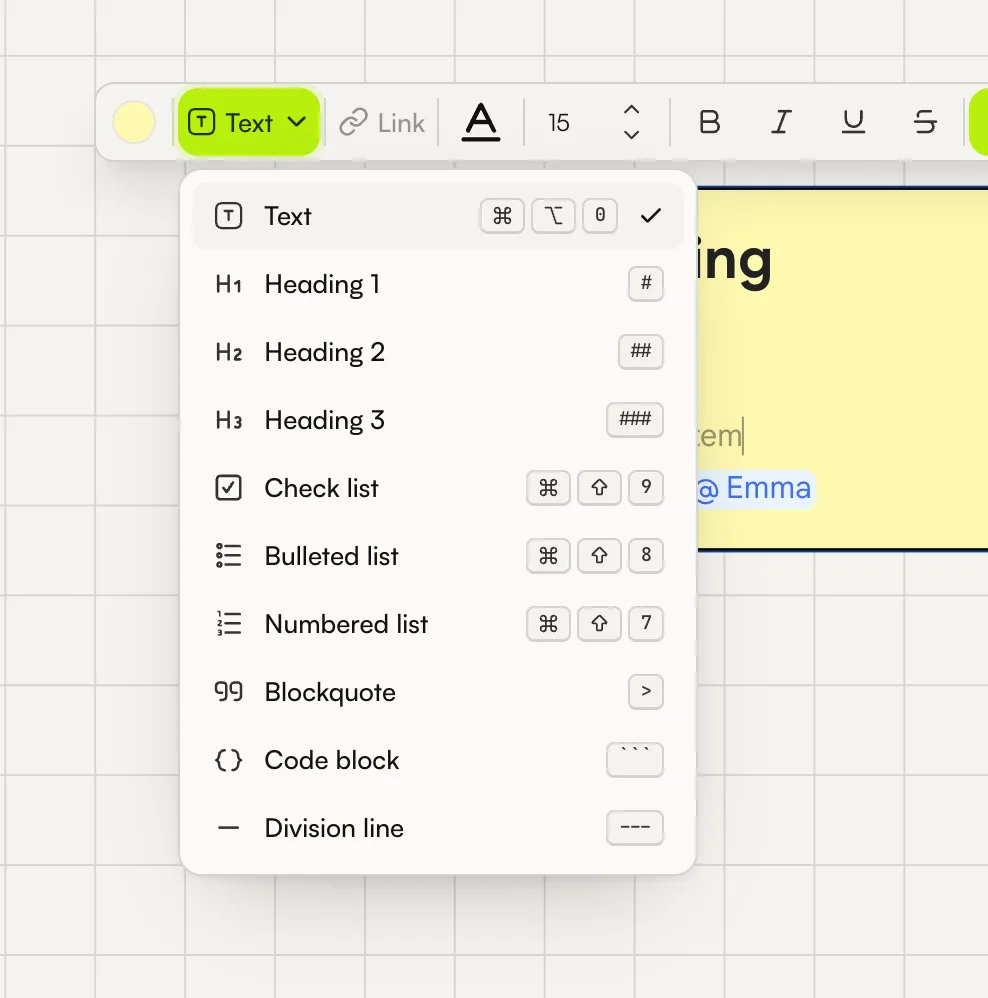Image resolution: width=988 pixels, height=998 pixels.
Task: Insert a Division line
Action: 438,828
